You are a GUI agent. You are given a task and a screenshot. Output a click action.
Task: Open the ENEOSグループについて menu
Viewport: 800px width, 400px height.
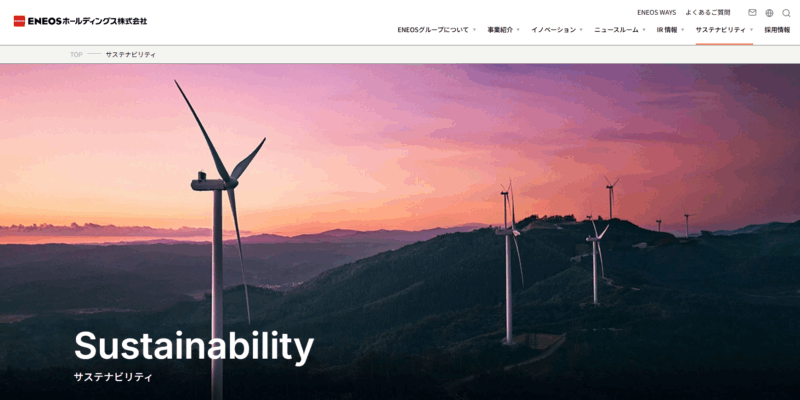[433, 30]
